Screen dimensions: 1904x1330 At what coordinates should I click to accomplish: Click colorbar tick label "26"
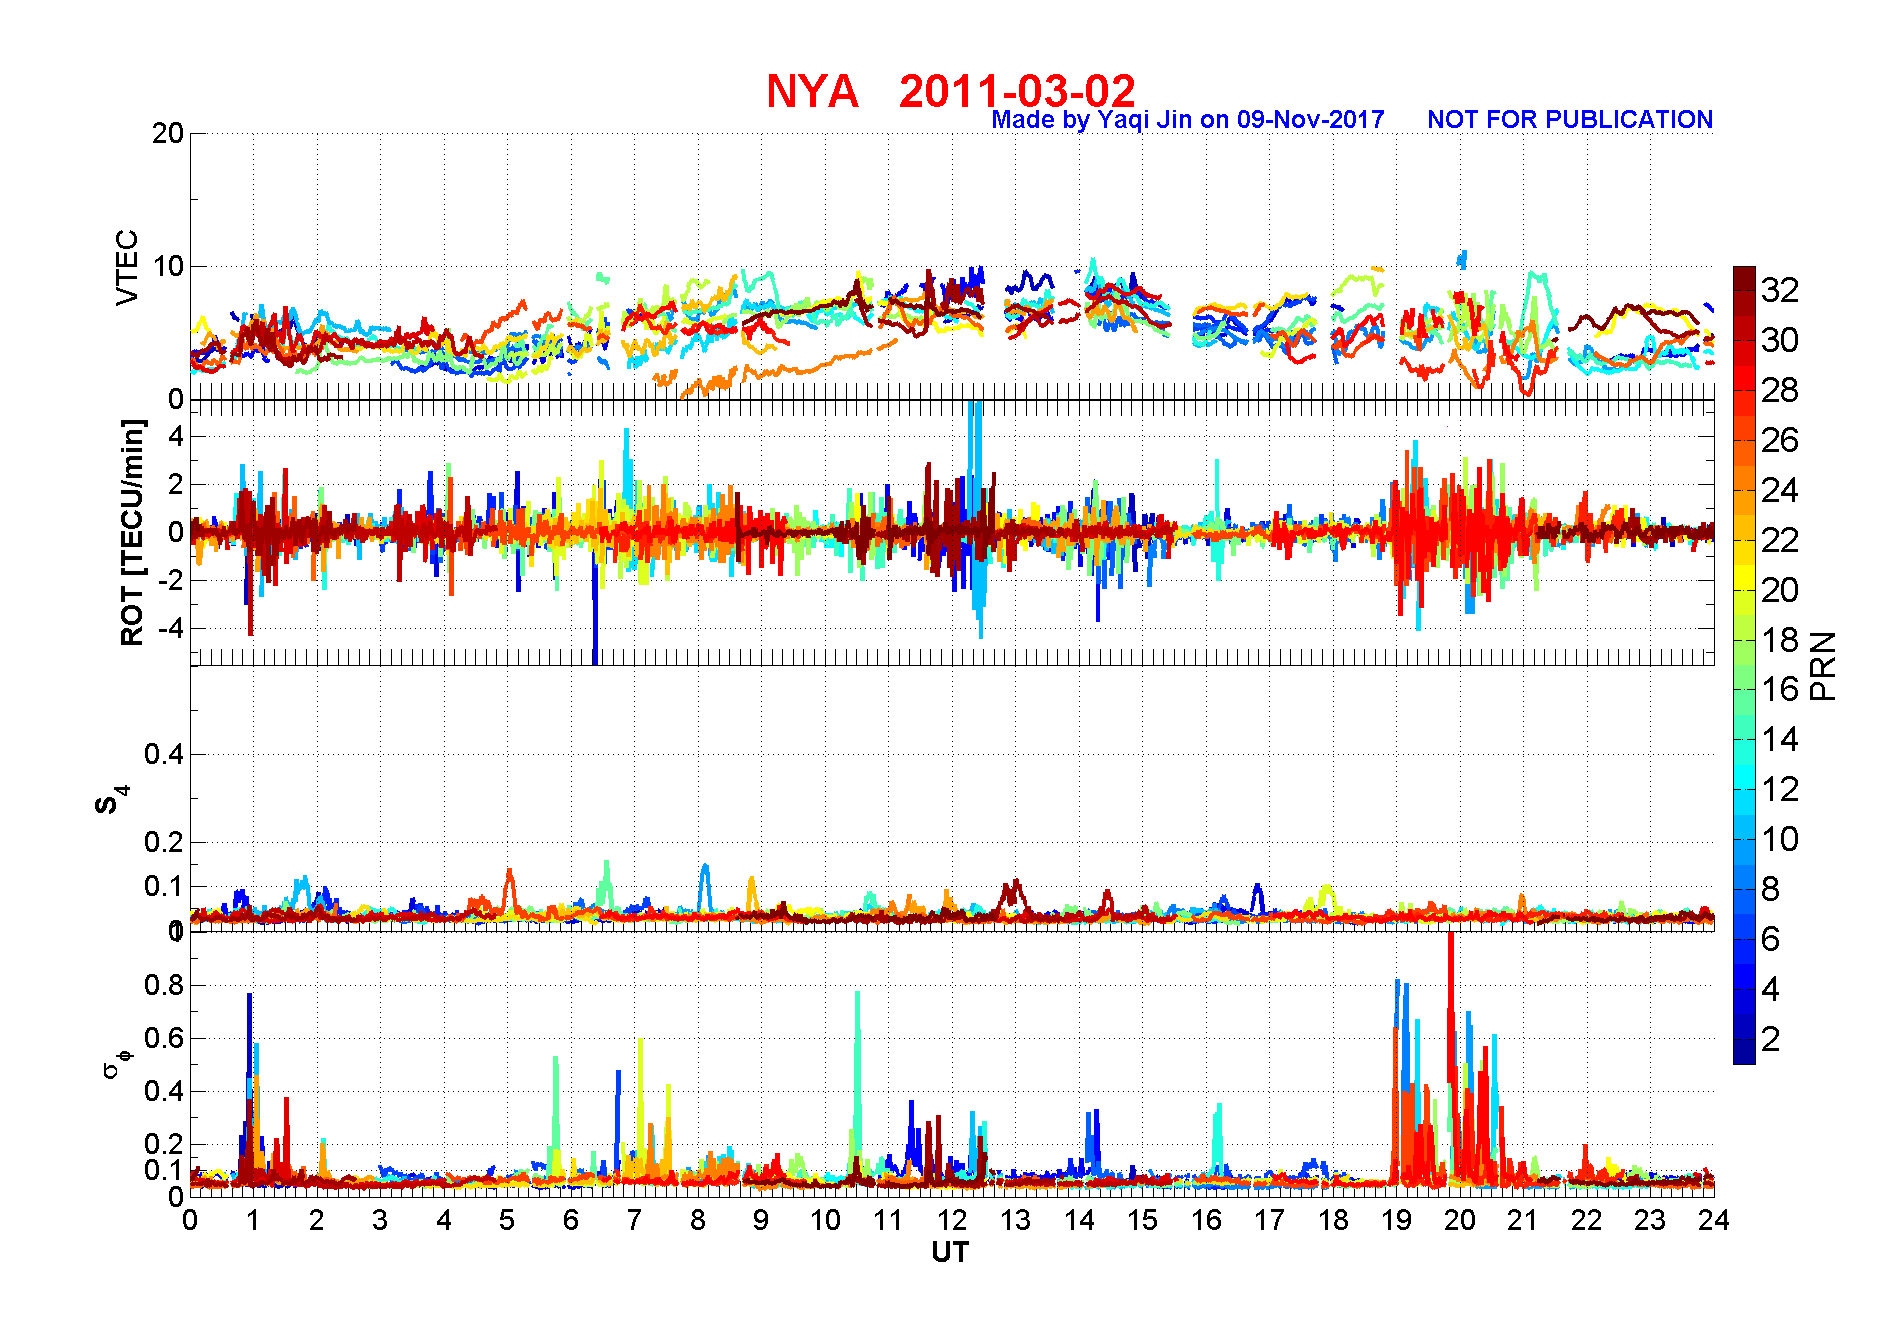tap(1780, 440)
